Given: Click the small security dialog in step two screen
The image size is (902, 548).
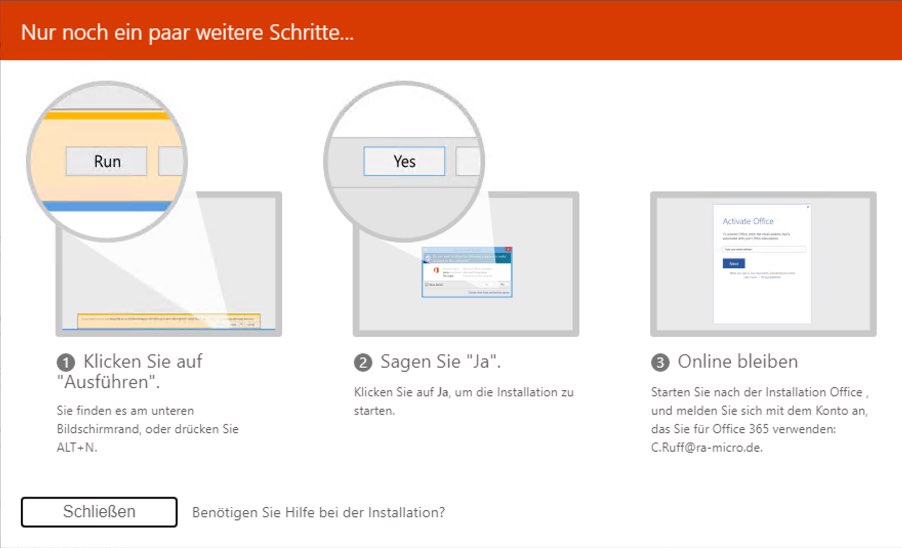Looking at the screenshot, I should (467, 272).
